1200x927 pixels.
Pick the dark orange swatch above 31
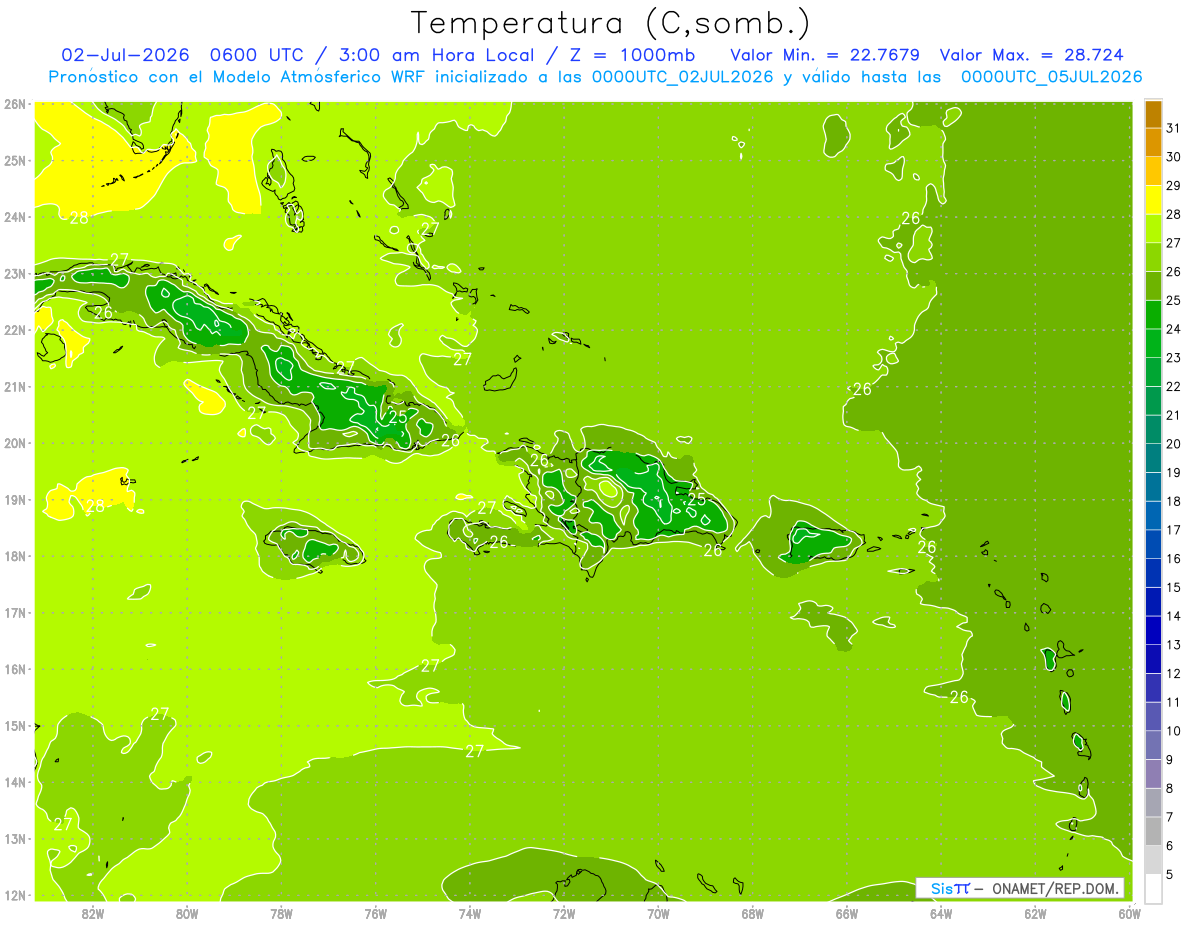[x=1153, y=114]
